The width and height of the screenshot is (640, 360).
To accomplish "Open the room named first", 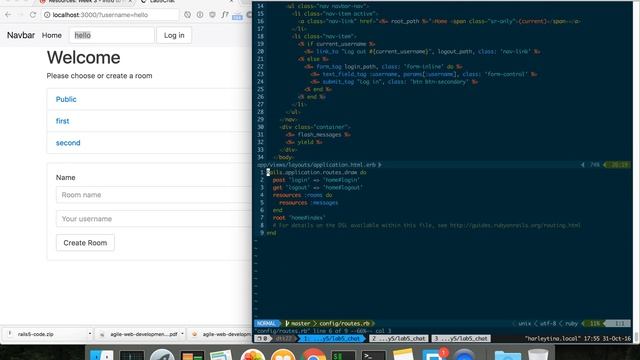I will point(62,121).
